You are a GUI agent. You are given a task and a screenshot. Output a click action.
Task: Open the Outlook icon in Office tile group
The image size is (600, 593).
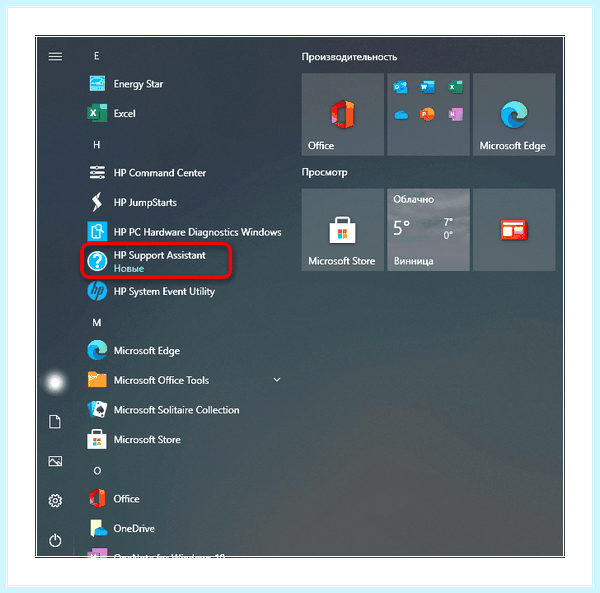400,87
